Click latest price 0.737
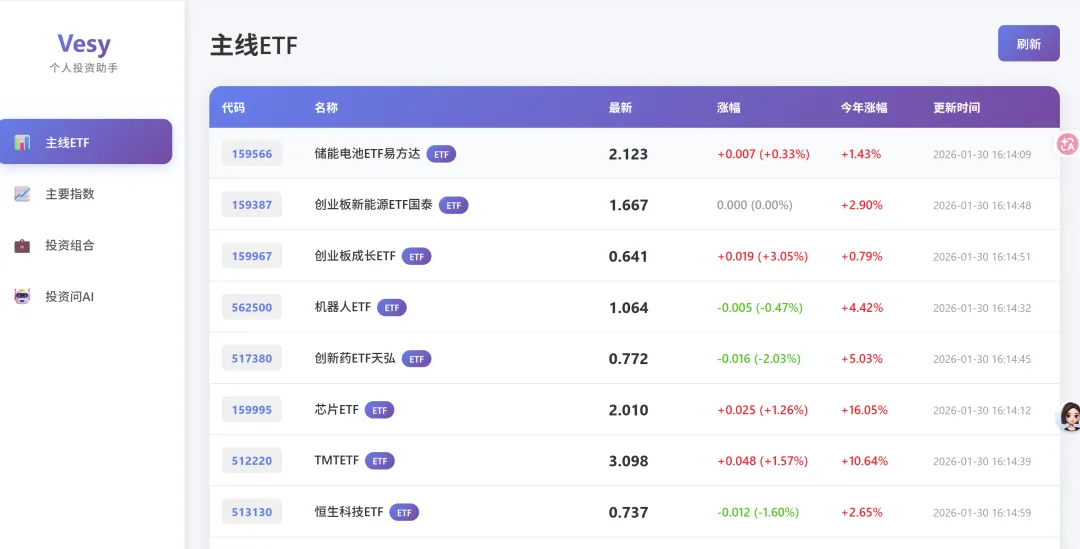Screen dimensions: 1080x549 tap(628, 512)
